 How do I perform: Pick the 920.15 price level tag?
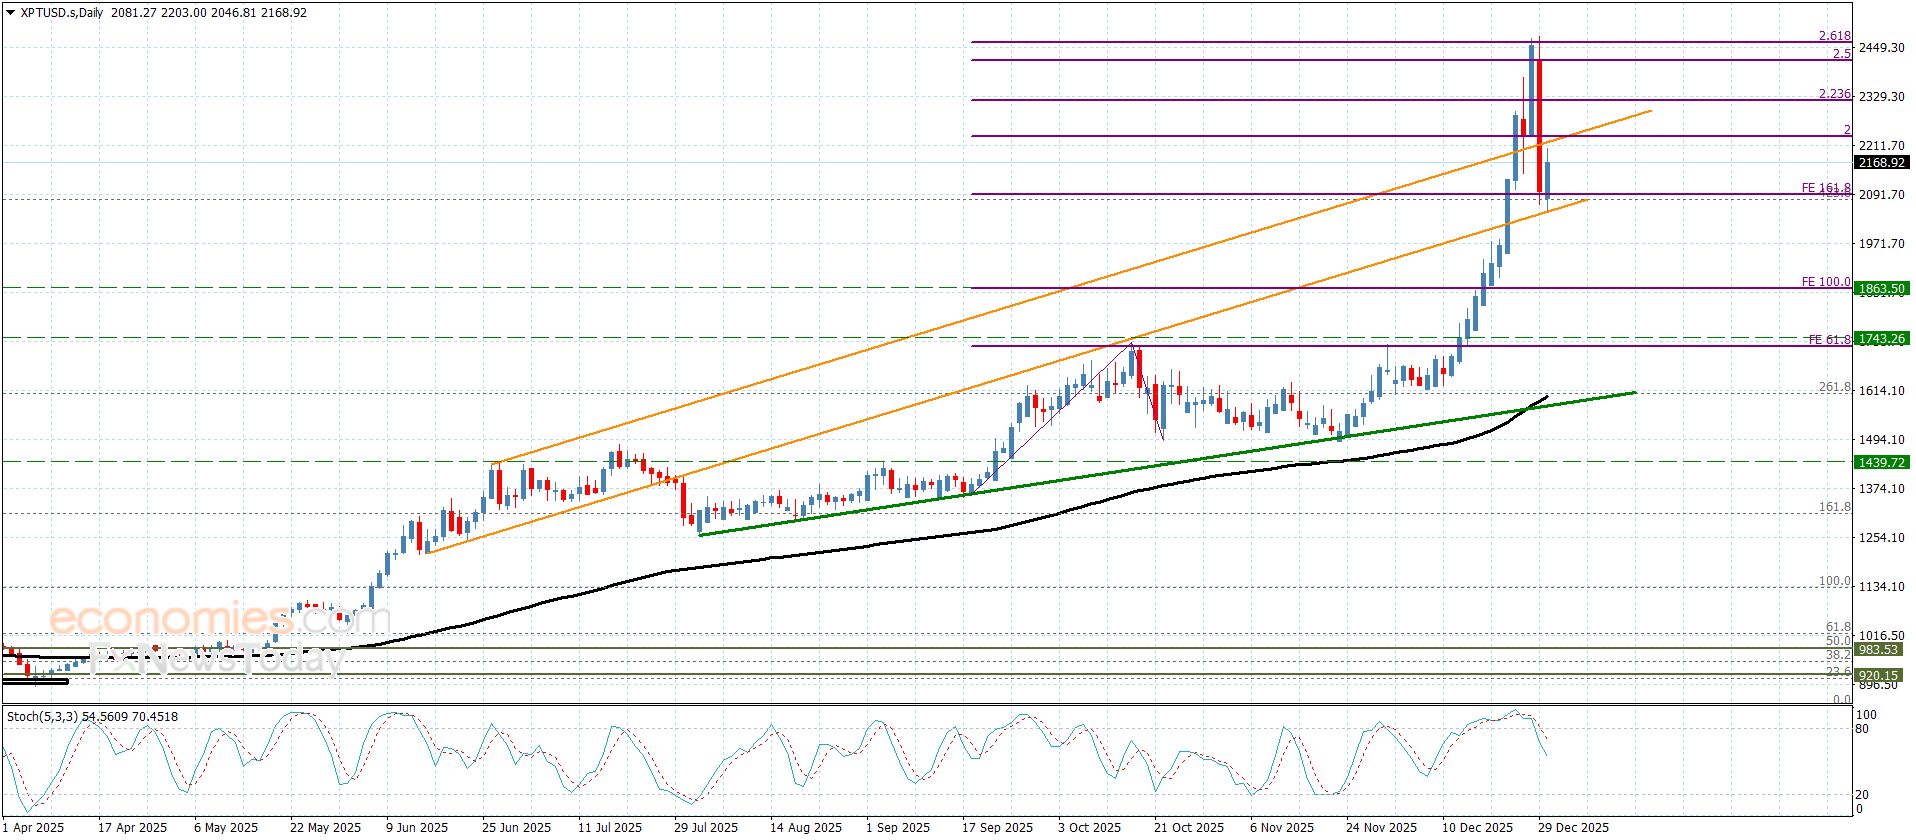pos(1877,676)
